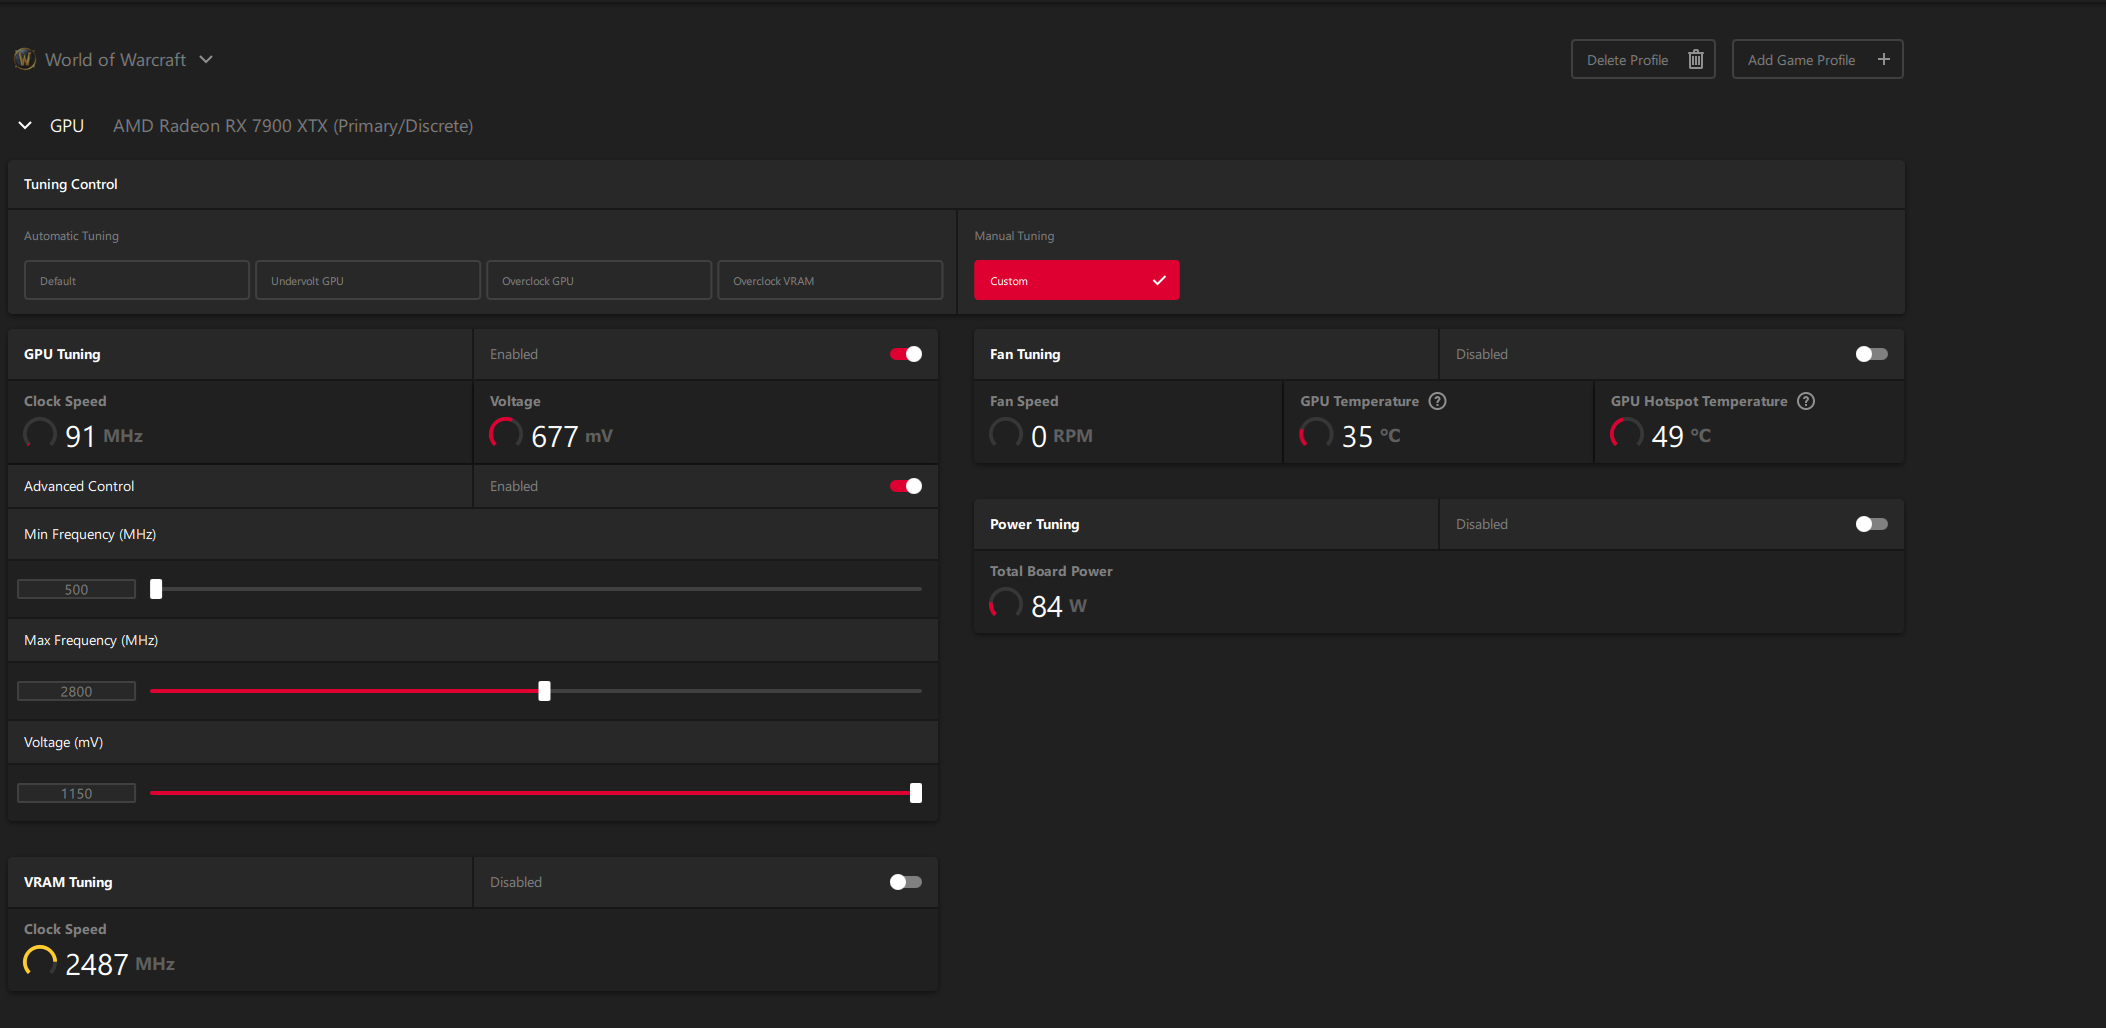
Task: Select the Overclock VRAM preset
Action: coord(830,280)
